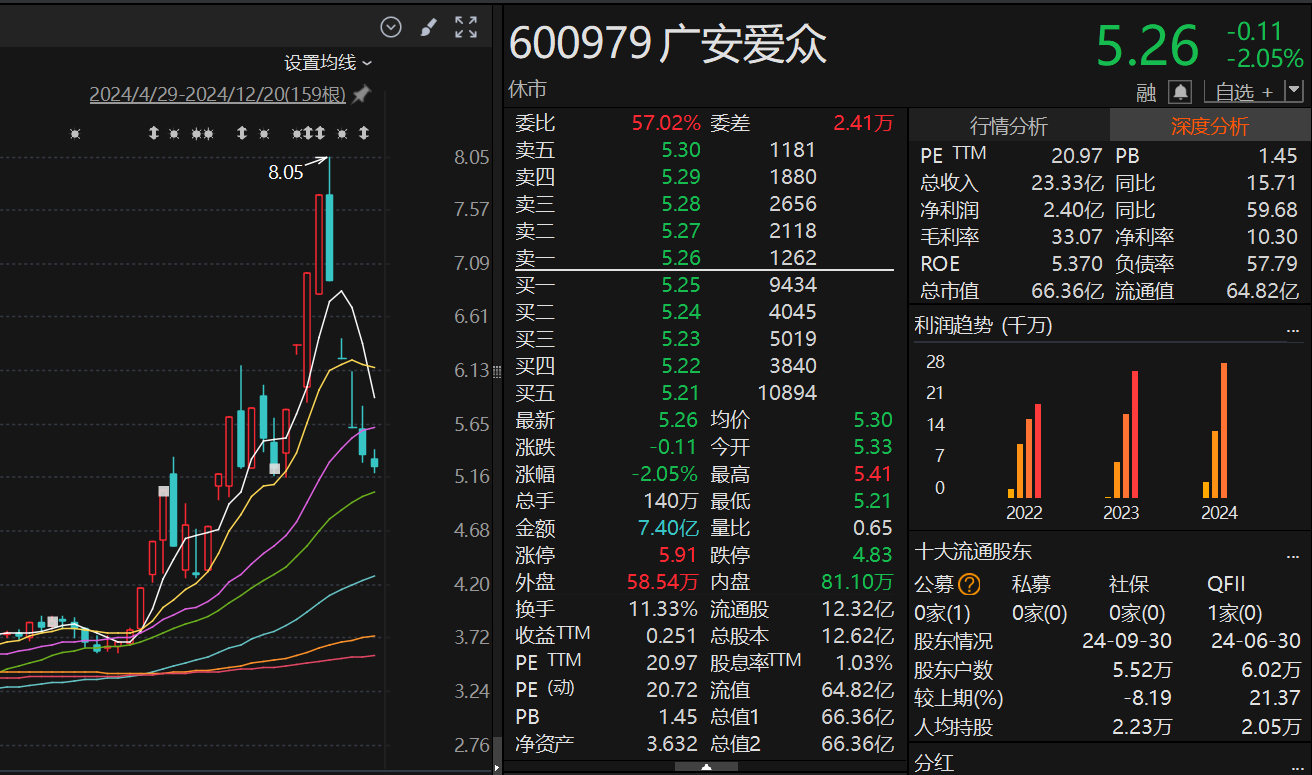Click the 股息率TTM value 1.03%

coord(864,663)
